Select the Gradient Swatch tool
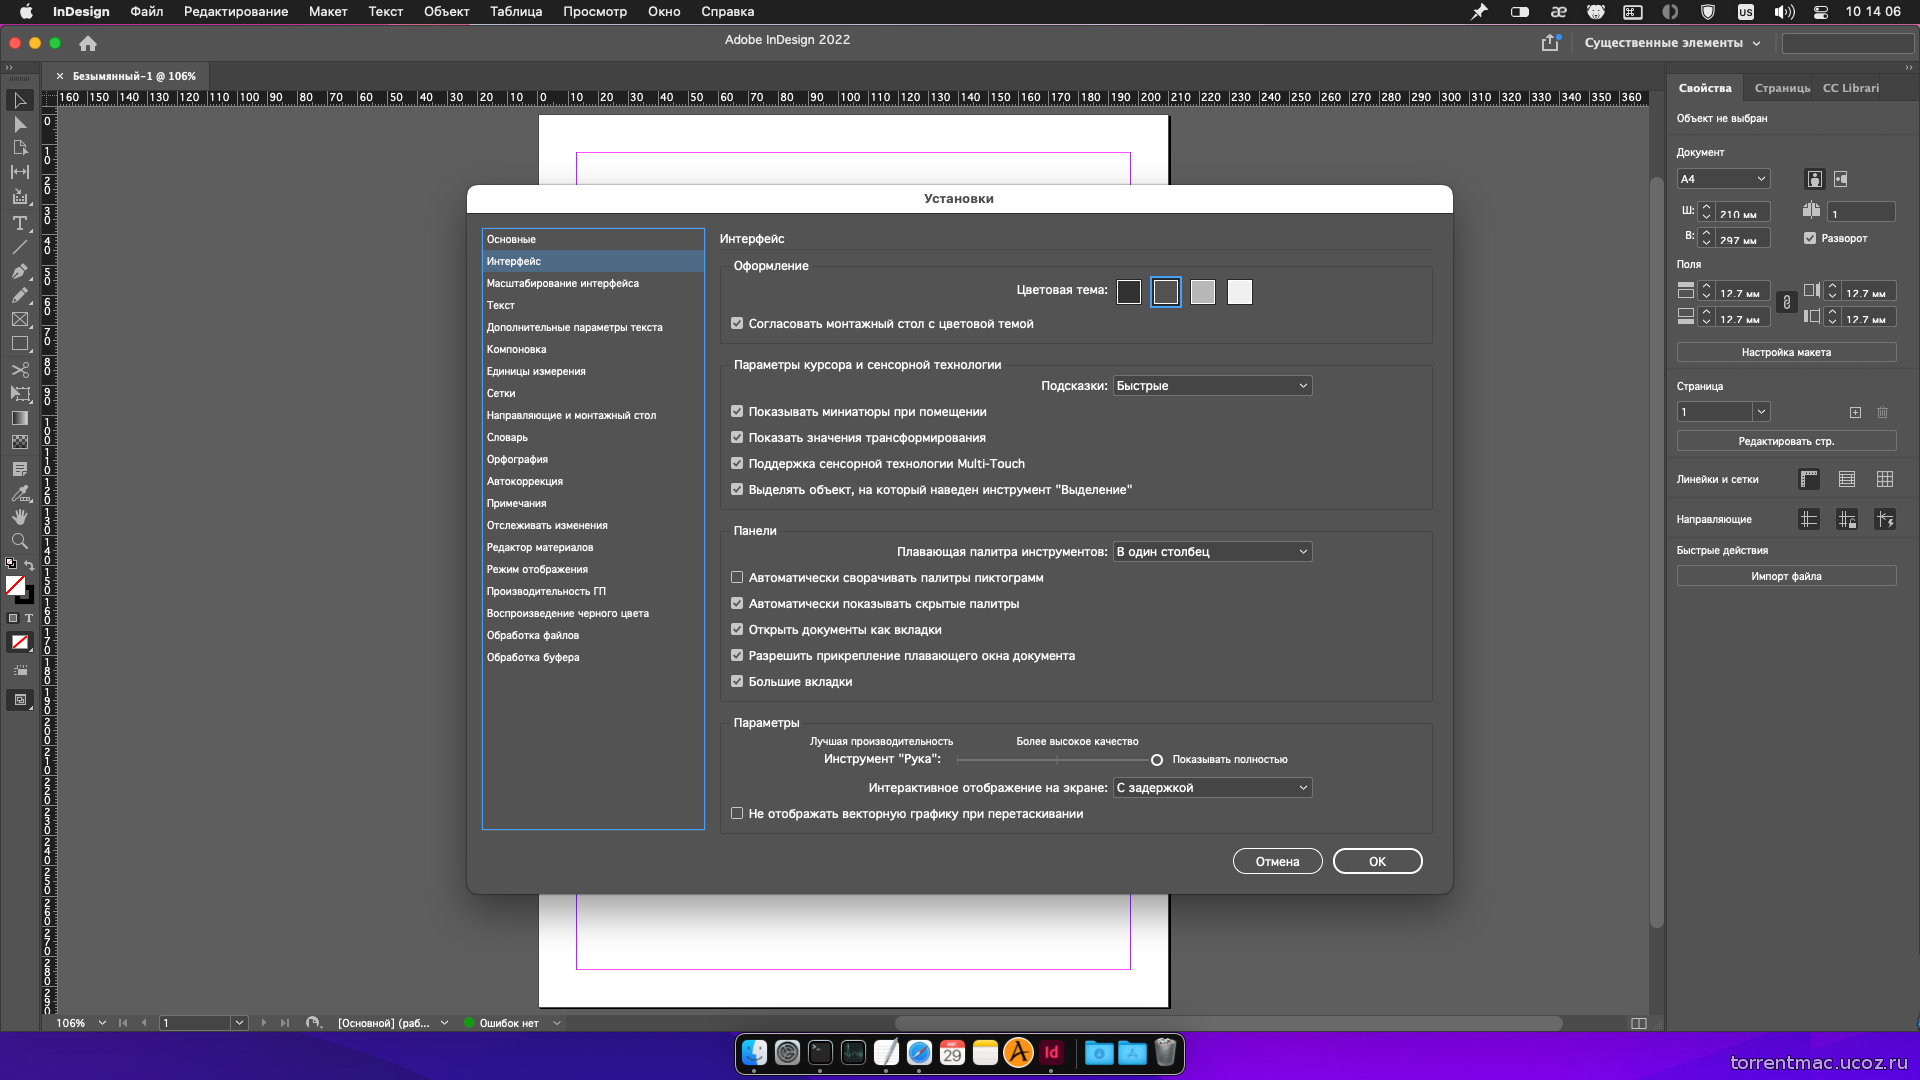The image size is (1920, 1080). tap(20, 418)
